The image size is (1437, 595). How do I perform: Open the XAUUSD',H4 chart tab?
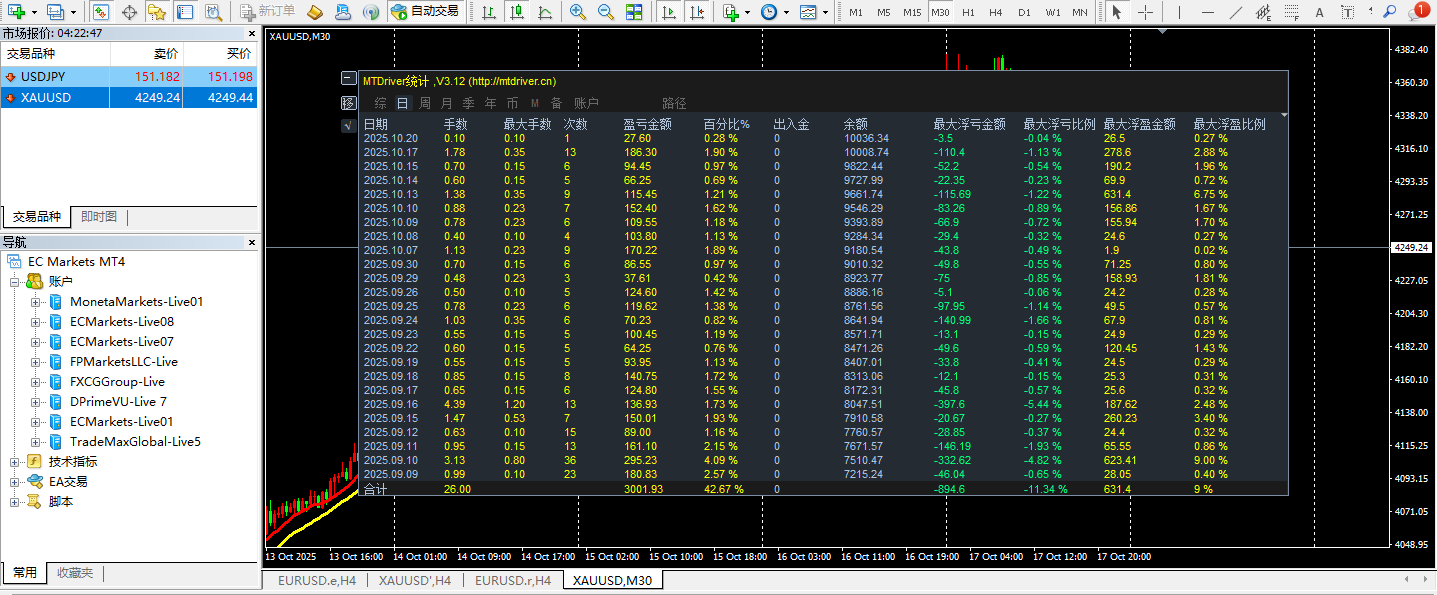pos(415,580)
